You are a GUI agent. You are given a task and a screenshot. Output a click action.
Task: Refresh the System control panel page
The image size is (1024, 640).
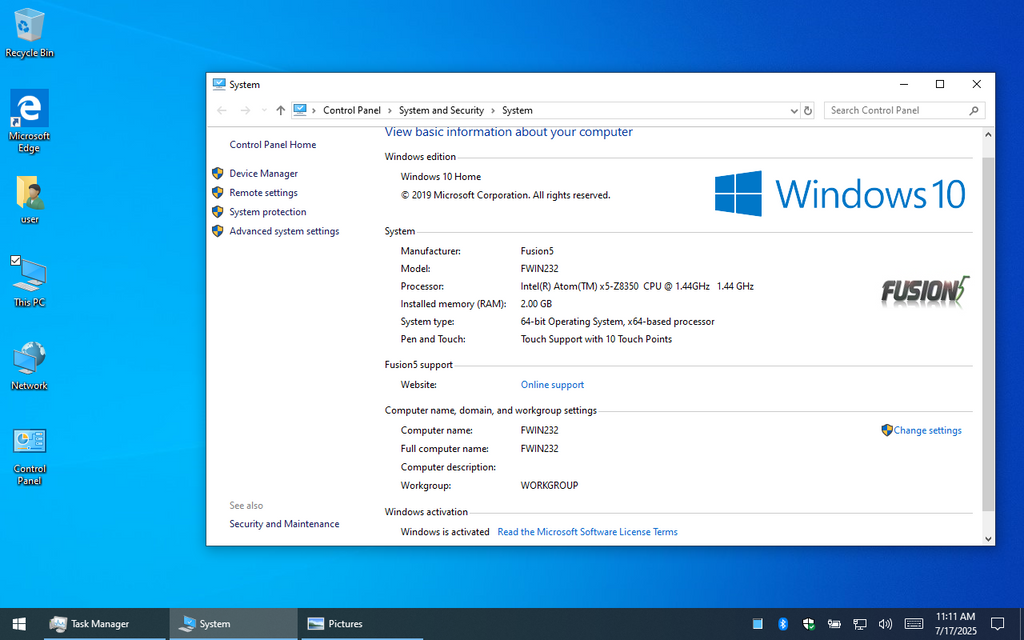[x=808, y=111]
